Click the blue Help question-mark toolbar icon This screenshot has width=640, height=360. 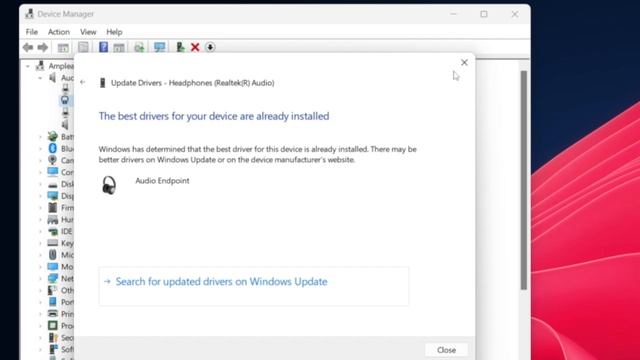(x=103, y=47)
